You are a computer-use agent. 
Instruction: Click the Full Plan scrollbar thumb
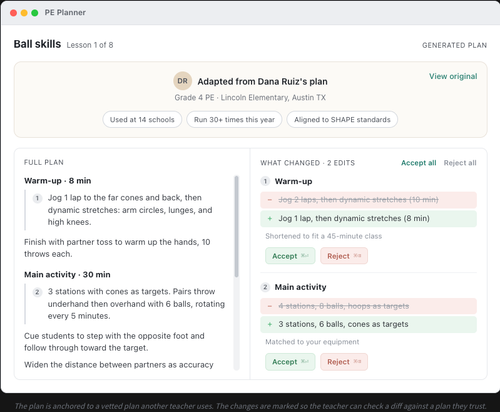pyautogui.click(x=236, y=227)
